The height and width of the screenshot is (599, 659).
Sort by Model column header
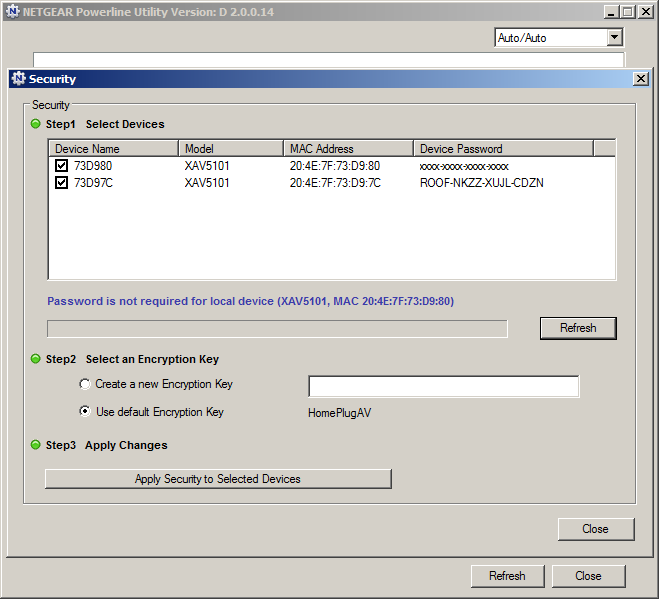coord(231,148)
